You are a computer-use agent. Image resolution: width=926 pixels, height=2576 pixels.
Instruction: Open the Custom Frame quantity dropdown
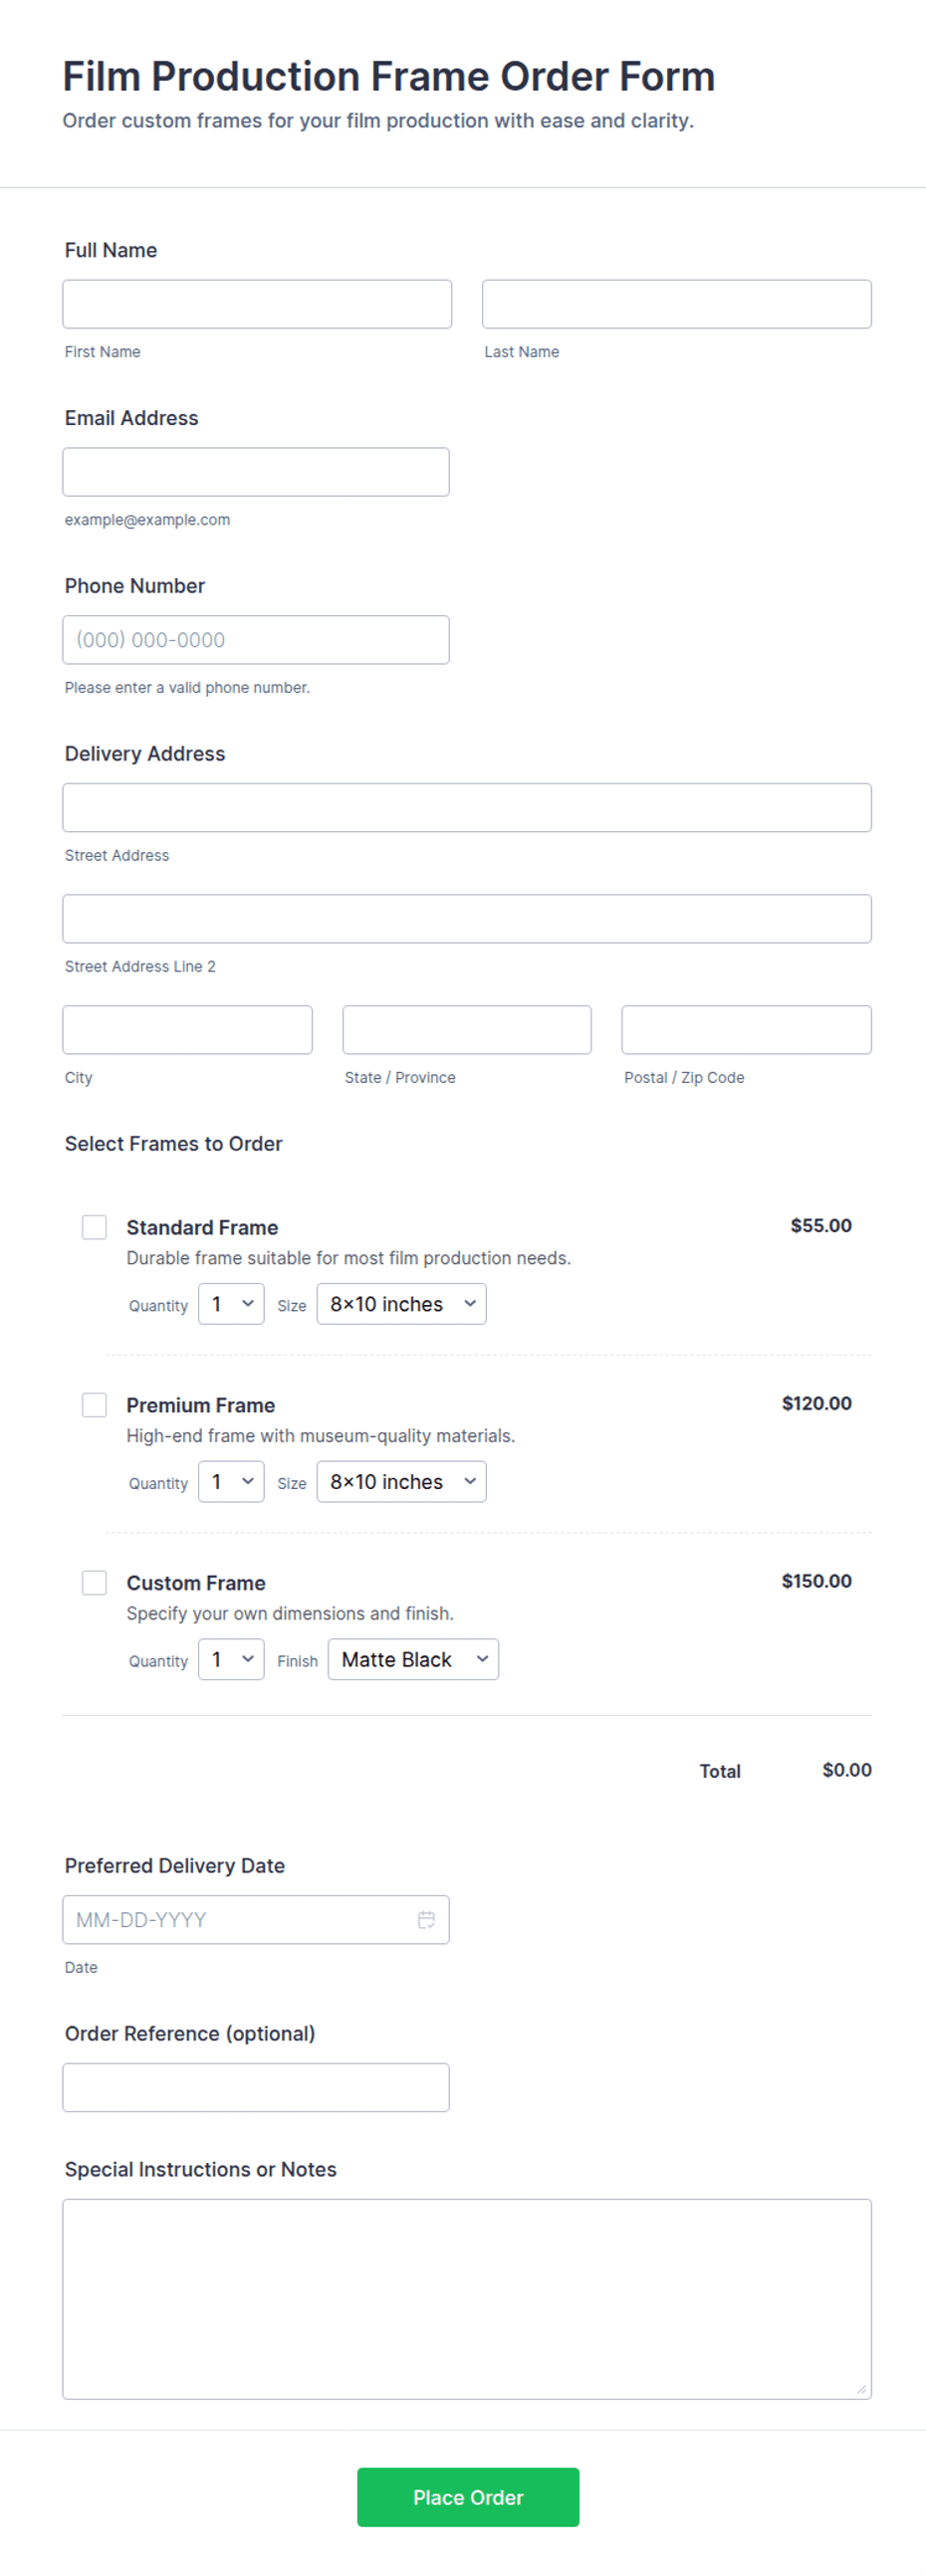pyautogui.click(x=231, y=1660)
